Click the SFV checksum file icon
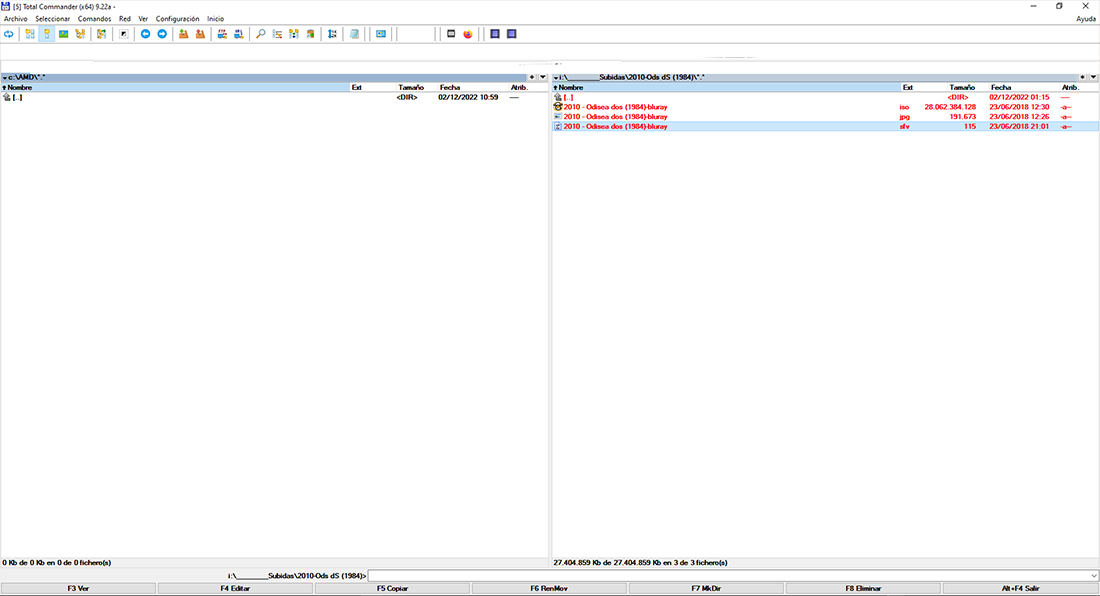Screen dimensions: 1100x596 tap(558, 126)
